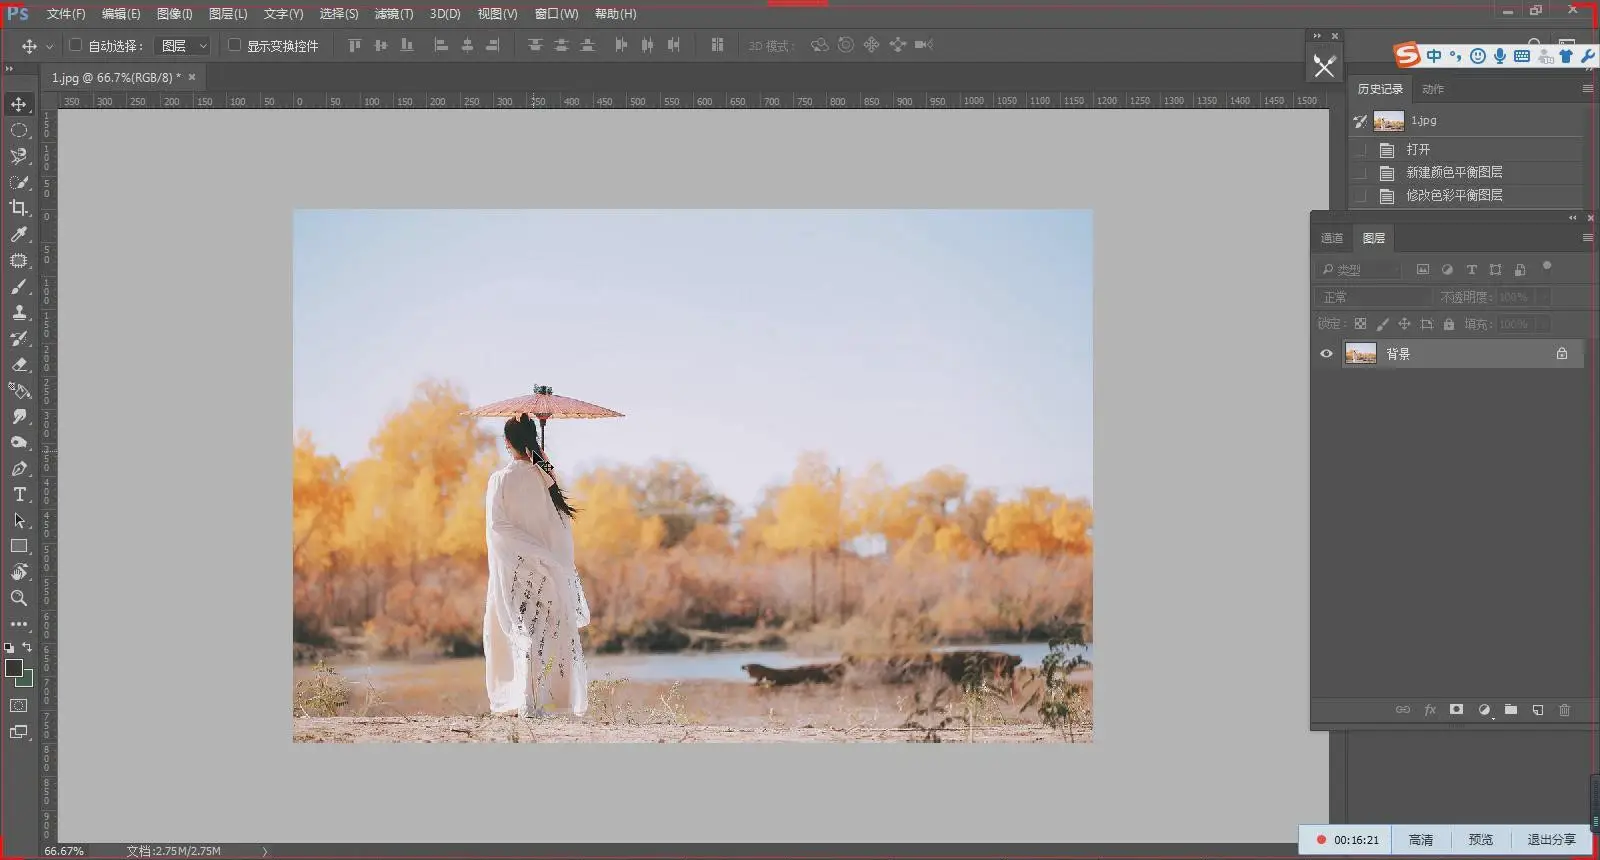This screenshot has width=1600, height=860.
Task: Hide the 背景 layer with the eye icon
Action: click(1326, 354)
